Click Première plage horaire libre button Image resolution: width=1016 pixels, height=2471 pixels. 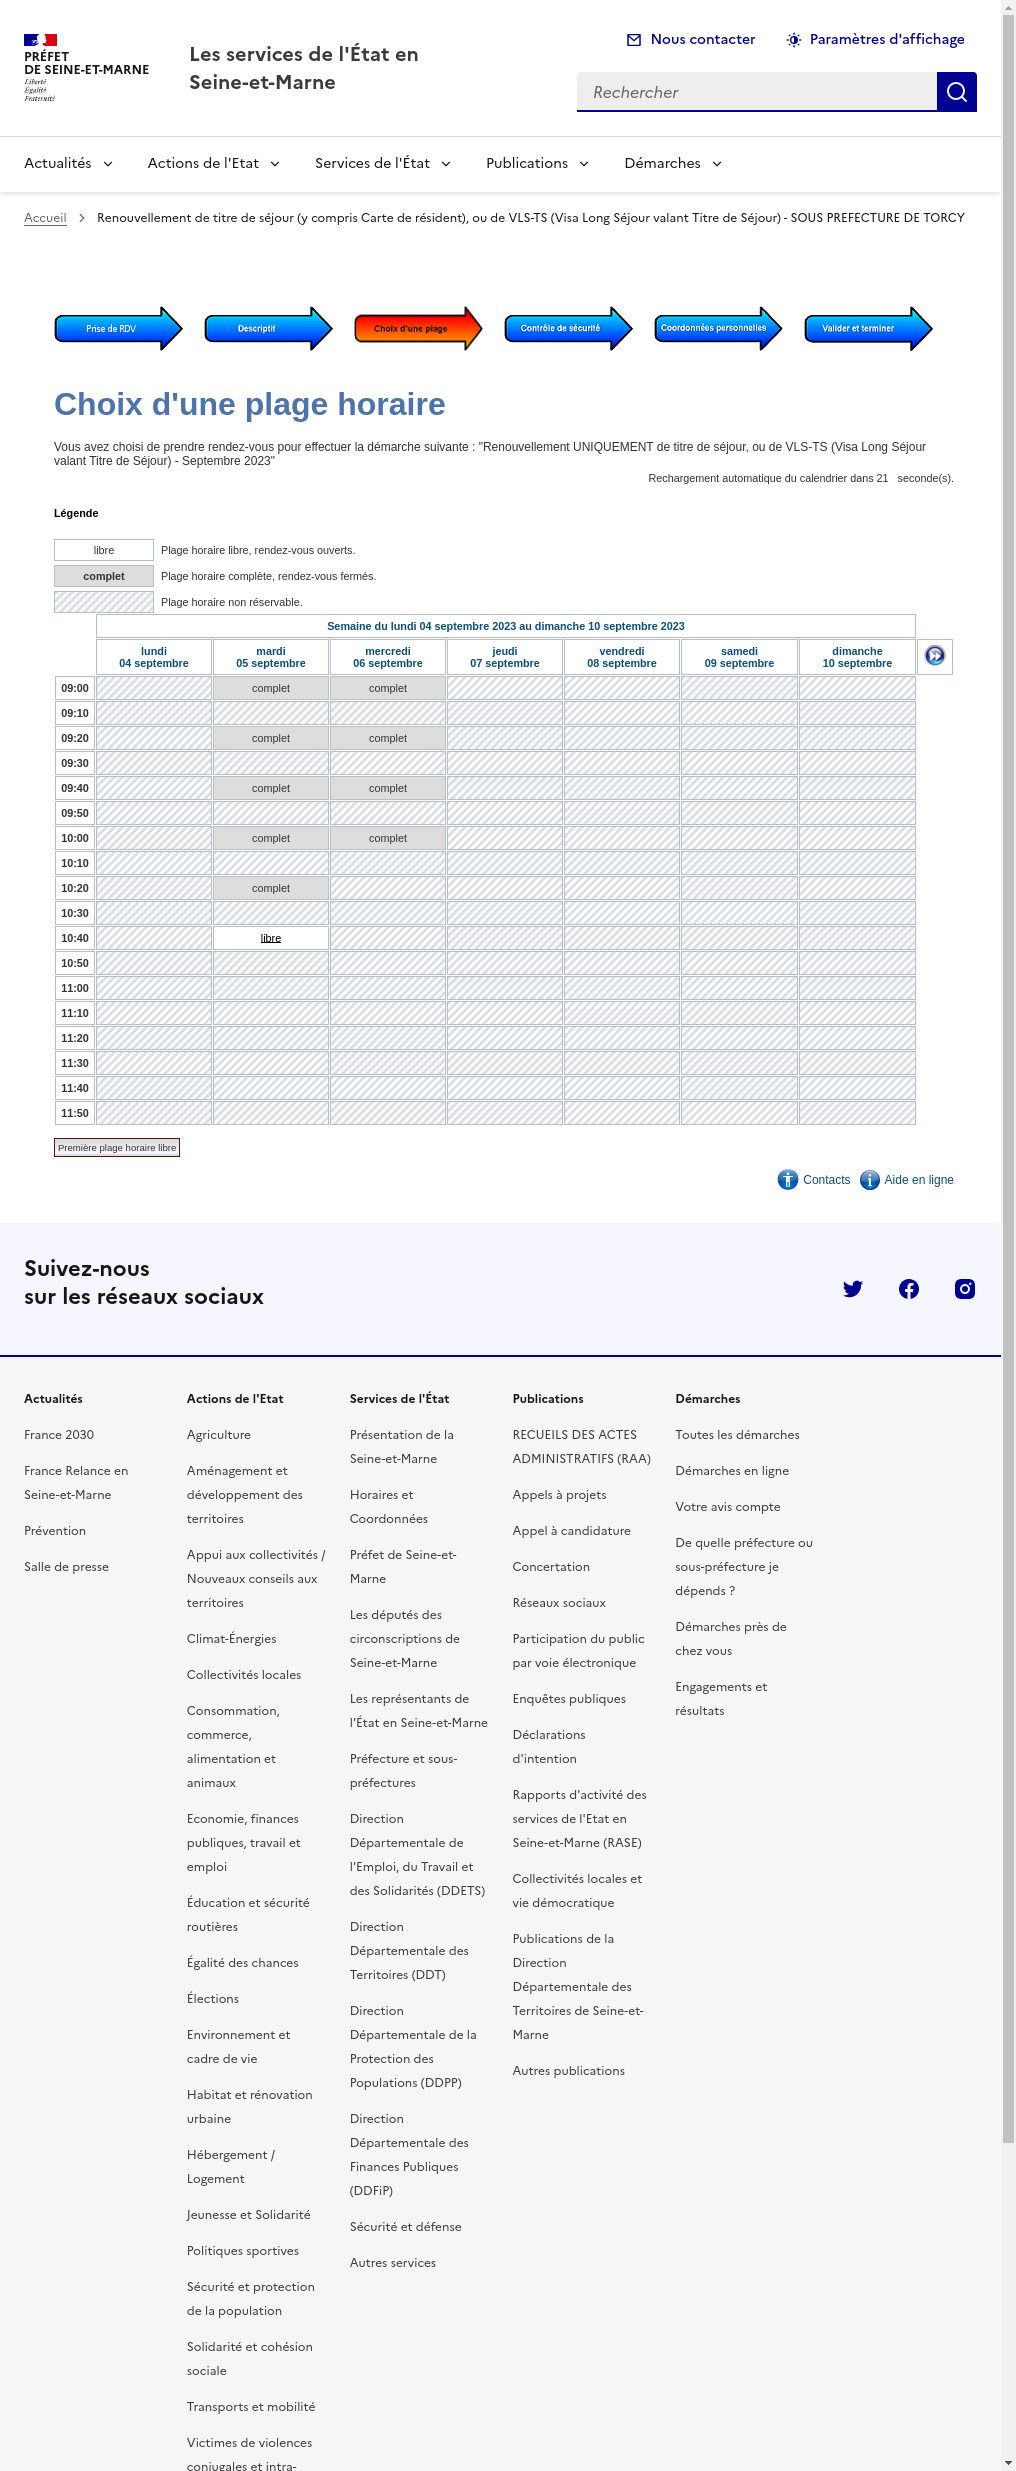[117, 1148]
